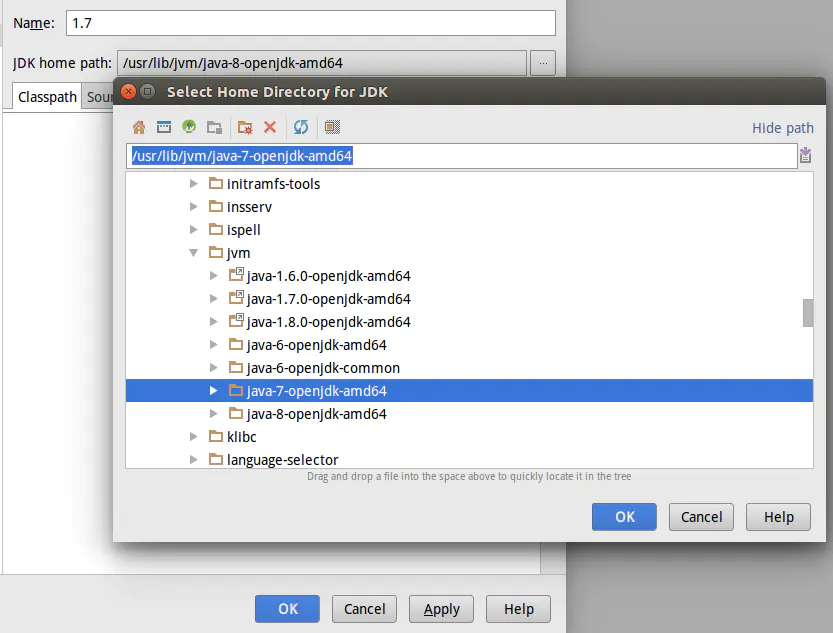
Task: Click Cancel in the SDK settings window
Action: tap(364, 609)
